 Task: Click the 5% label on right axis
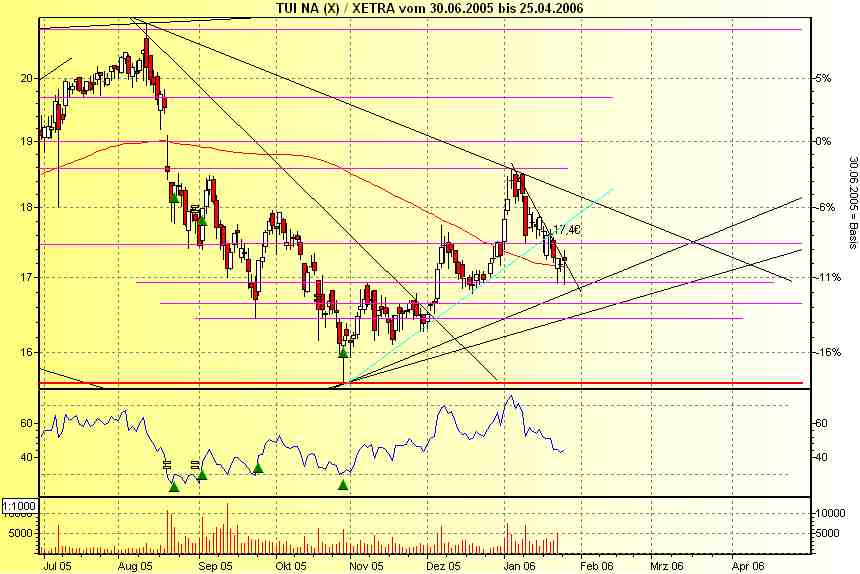pyautogui.click(x=823, y=78)
